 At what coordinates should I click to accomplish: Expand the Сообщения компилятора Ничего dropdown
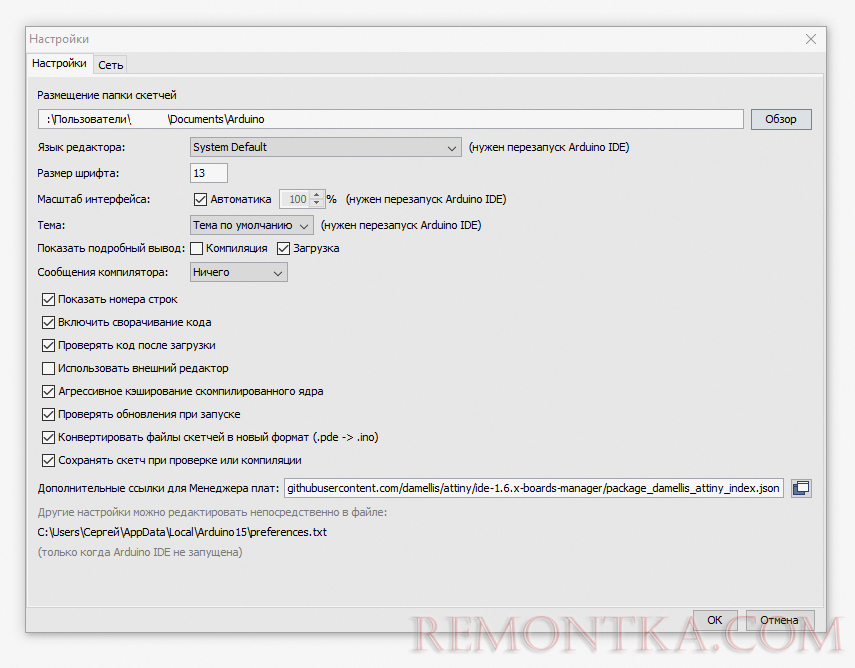pyautogui.click(x=239, y=272)
